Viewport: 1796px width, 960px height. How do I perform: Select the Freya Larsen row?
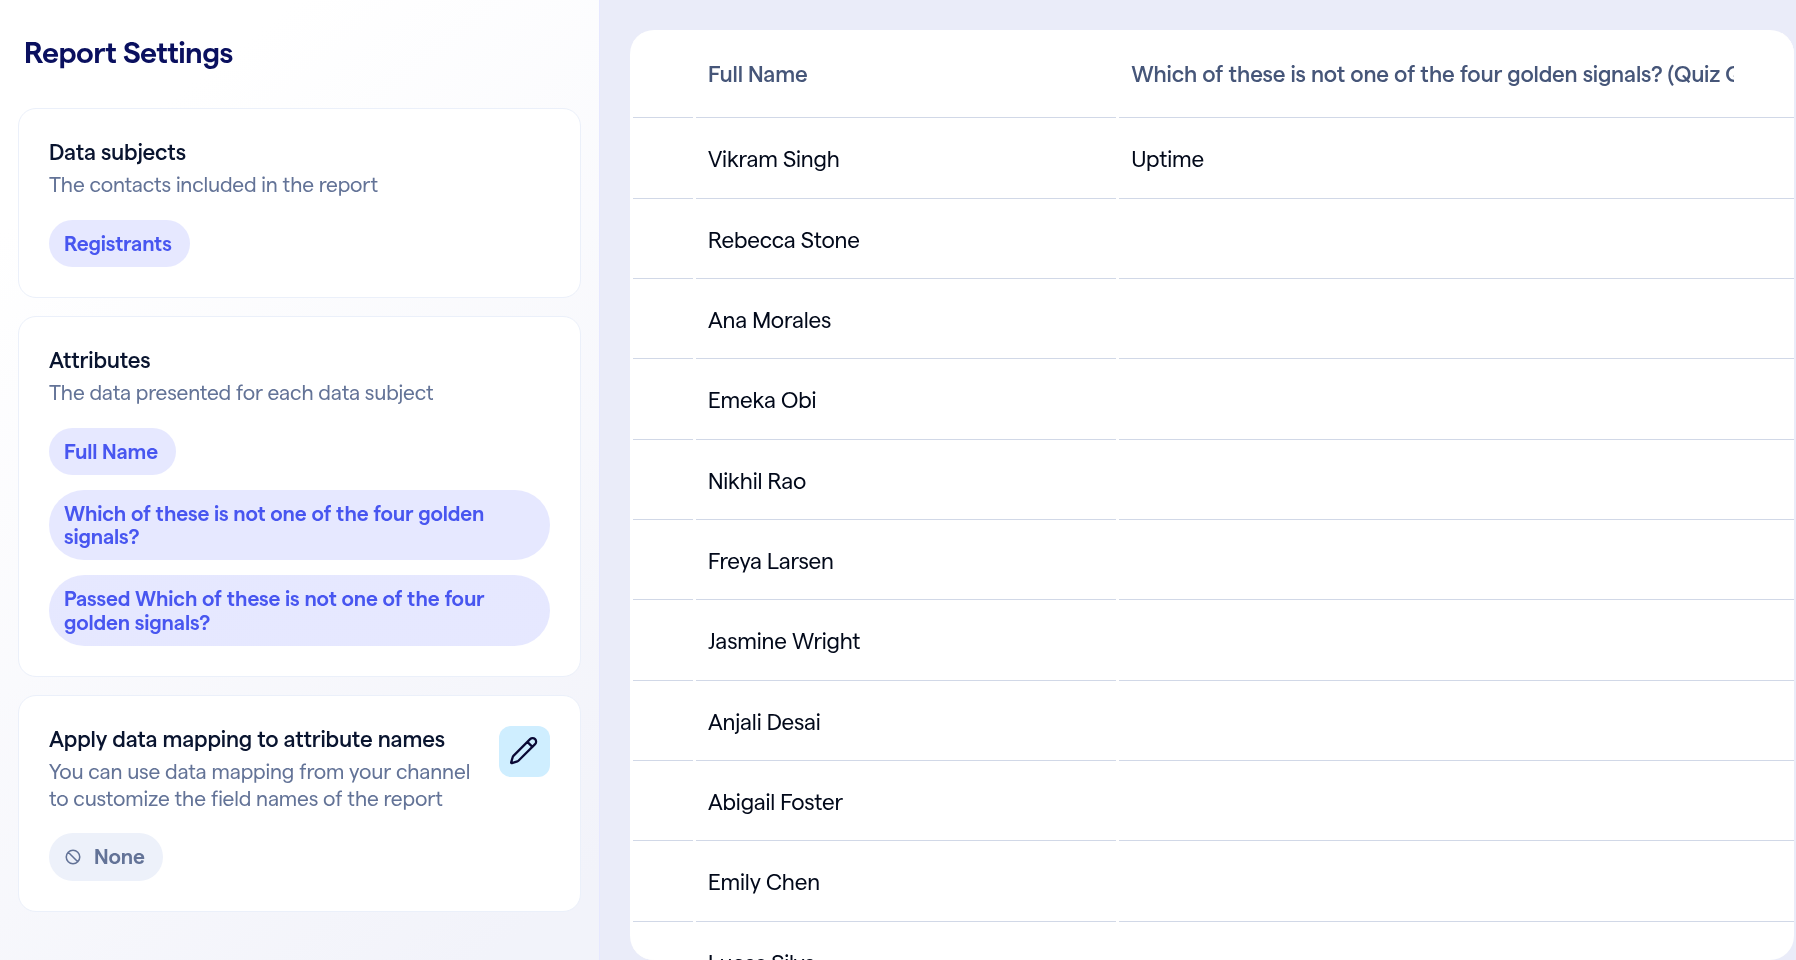[1213, 561]
